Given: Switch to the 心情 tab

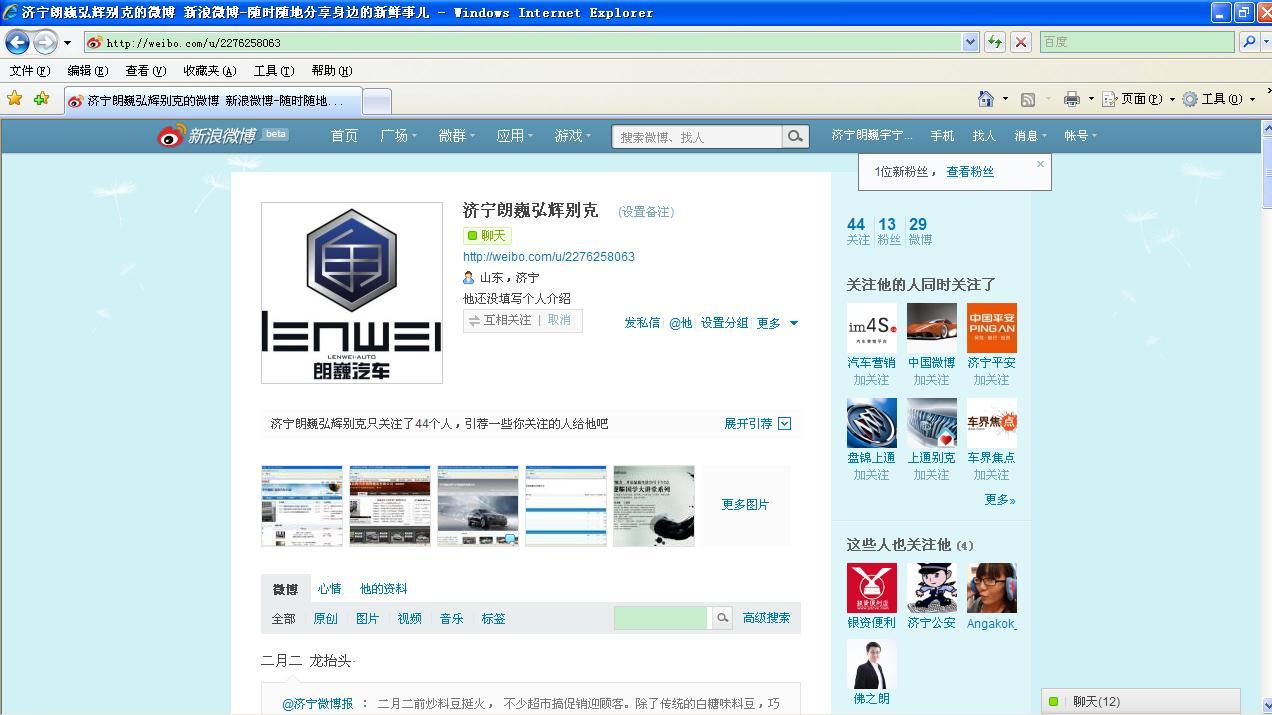Looking at the screenshot, I should [x=329, y=589].
